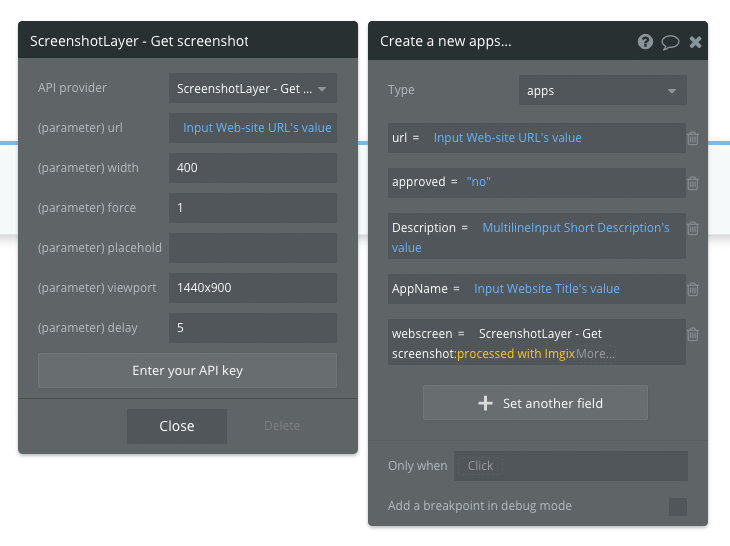Open the More... link in webscreen field
Image resolution: width=730 pixels, height=546 pixels.
click(596, 354)
